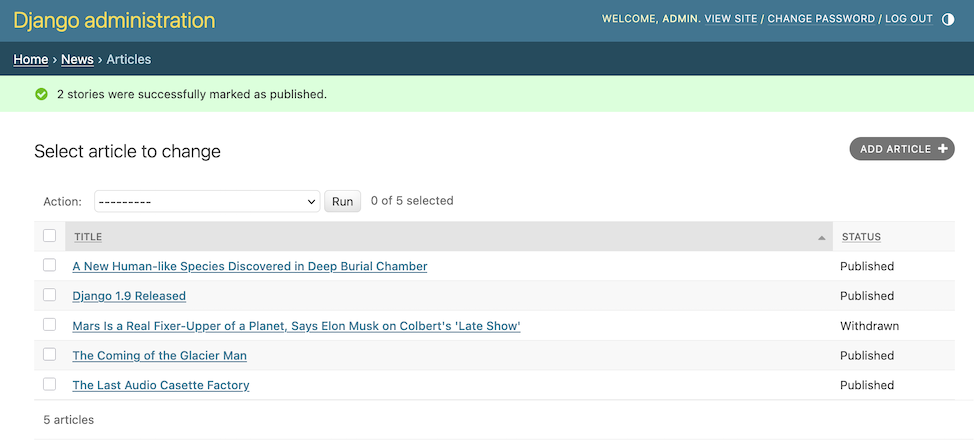Select the checkbox for the Mars Fixer-Upper article

click(x=50, y=325)
